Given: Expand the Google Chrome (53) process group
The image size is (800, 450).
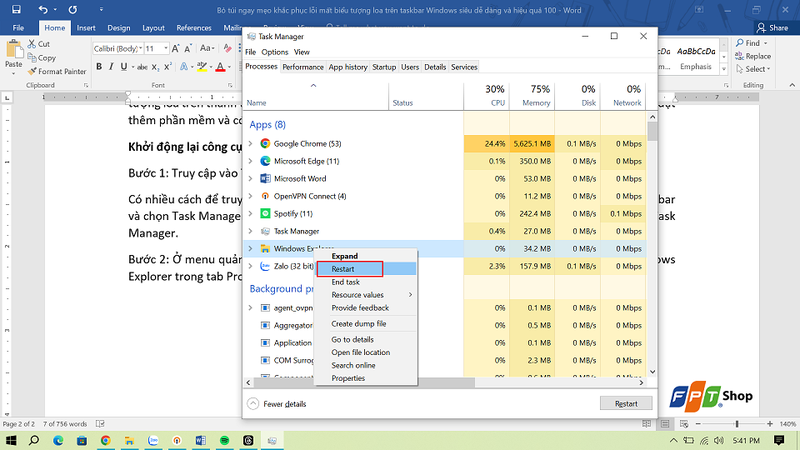Looking at the screenshot, I should pyautogui.click(x=251, y=143).
